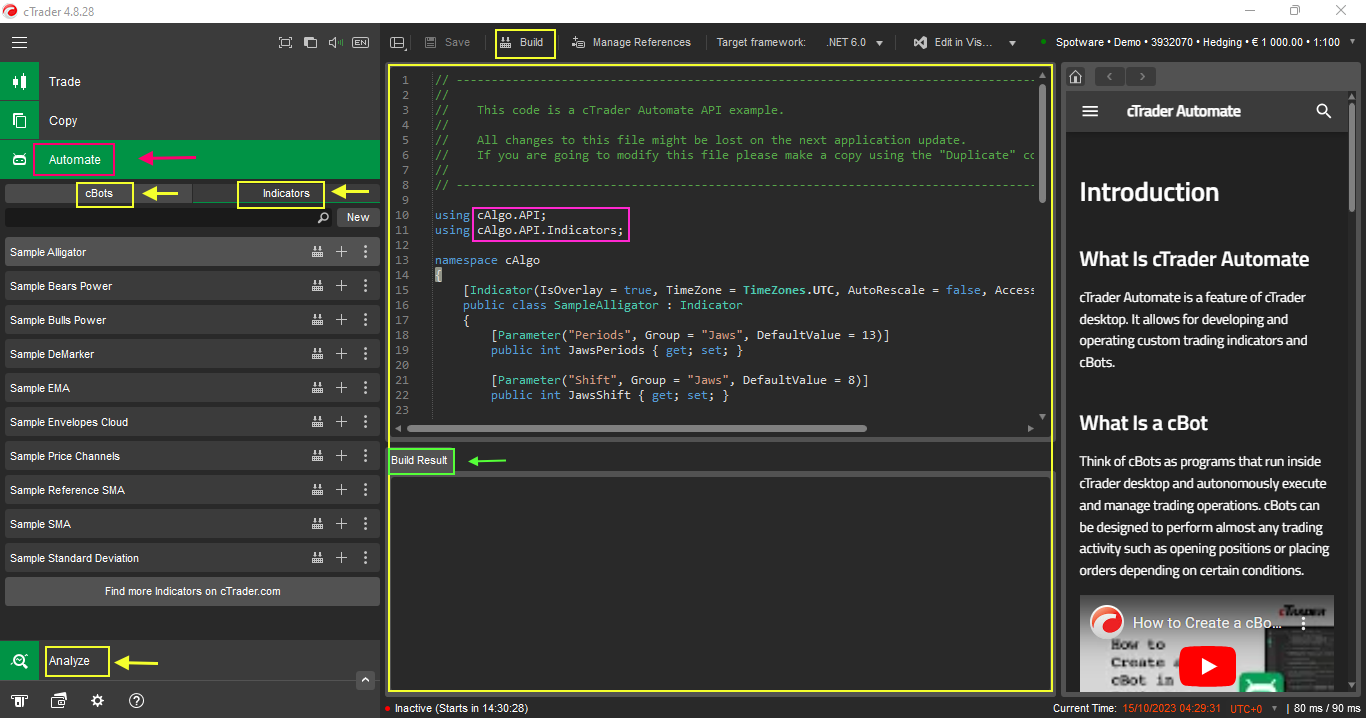1366x718 pixels.
Task: Expand the .NET 6.0 target framework dropdown
Action: tap(879, 43)
